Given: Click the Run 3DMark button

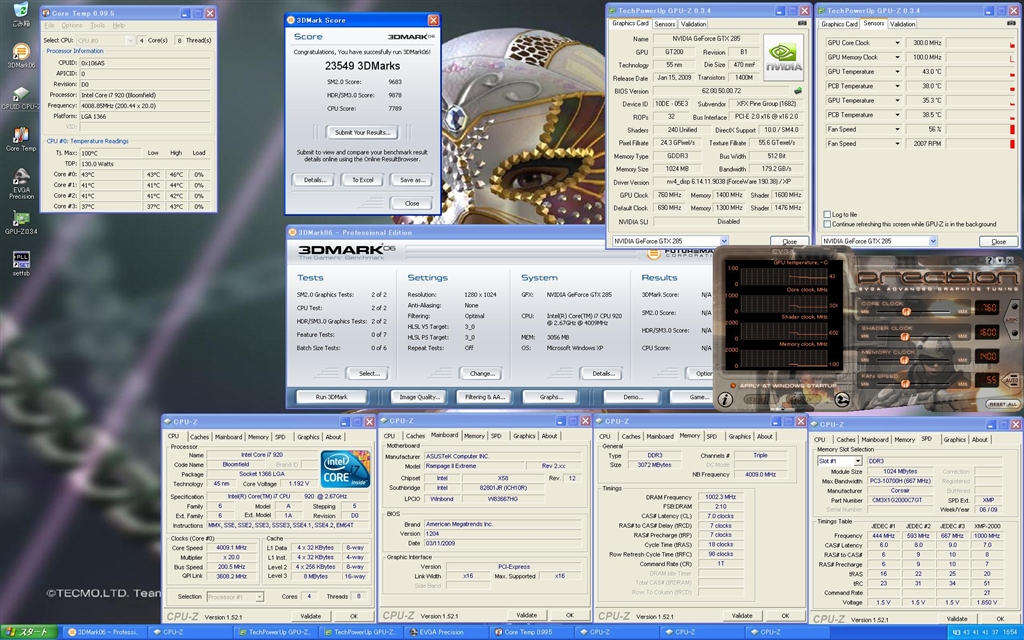Looking at the screenshot, I should tap(332, 397).
